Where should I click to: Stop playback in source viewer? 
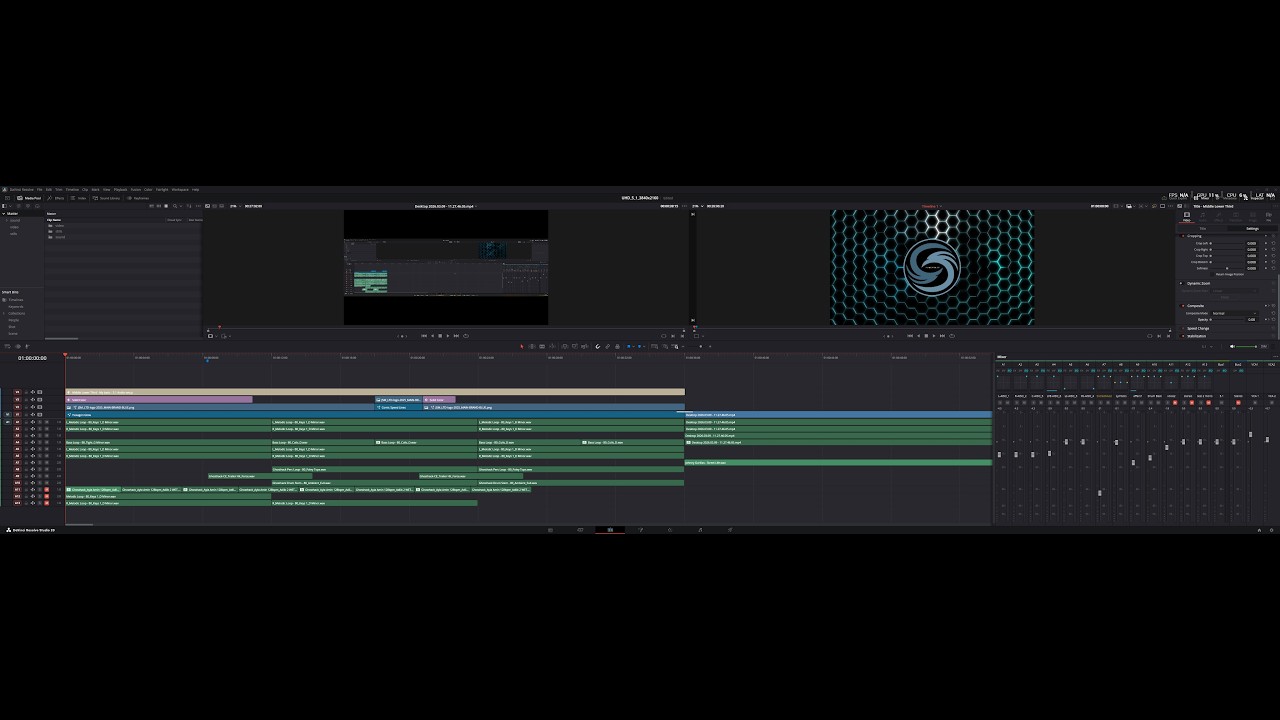click(440, 336)
